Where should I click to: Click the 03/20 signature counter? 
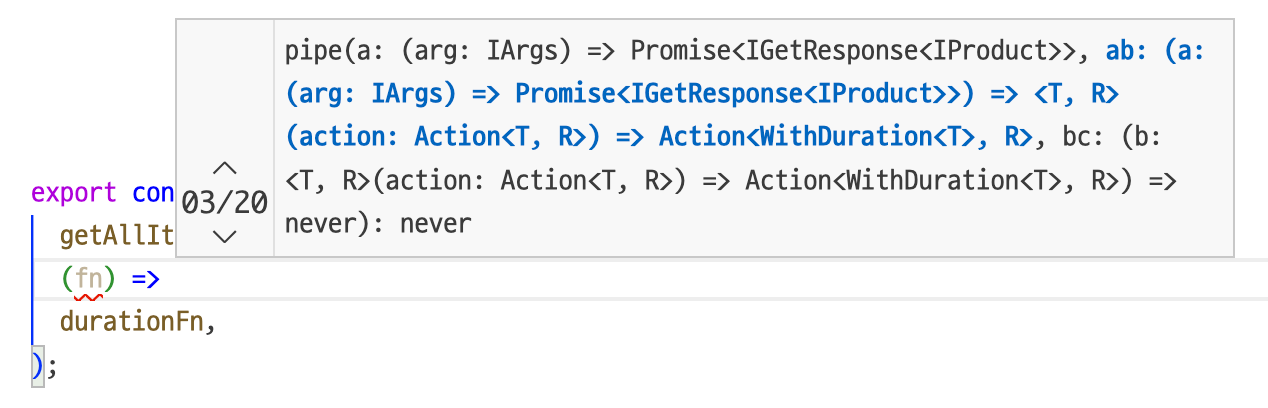point(225,202)
